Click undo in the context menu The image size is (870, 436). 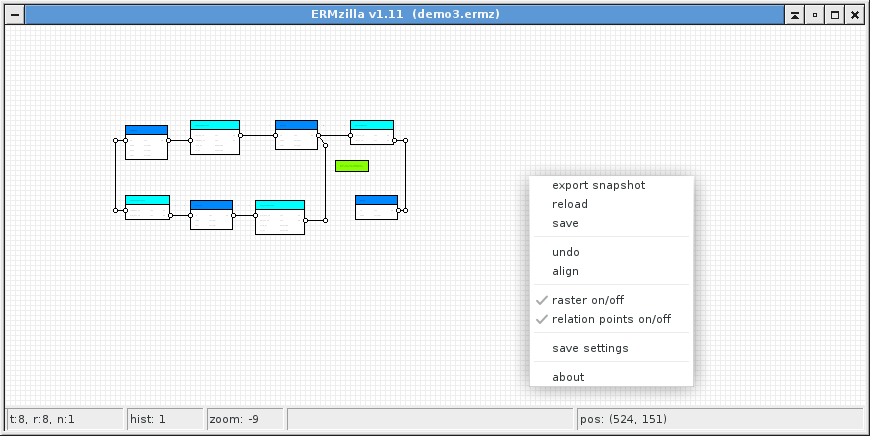566,252
